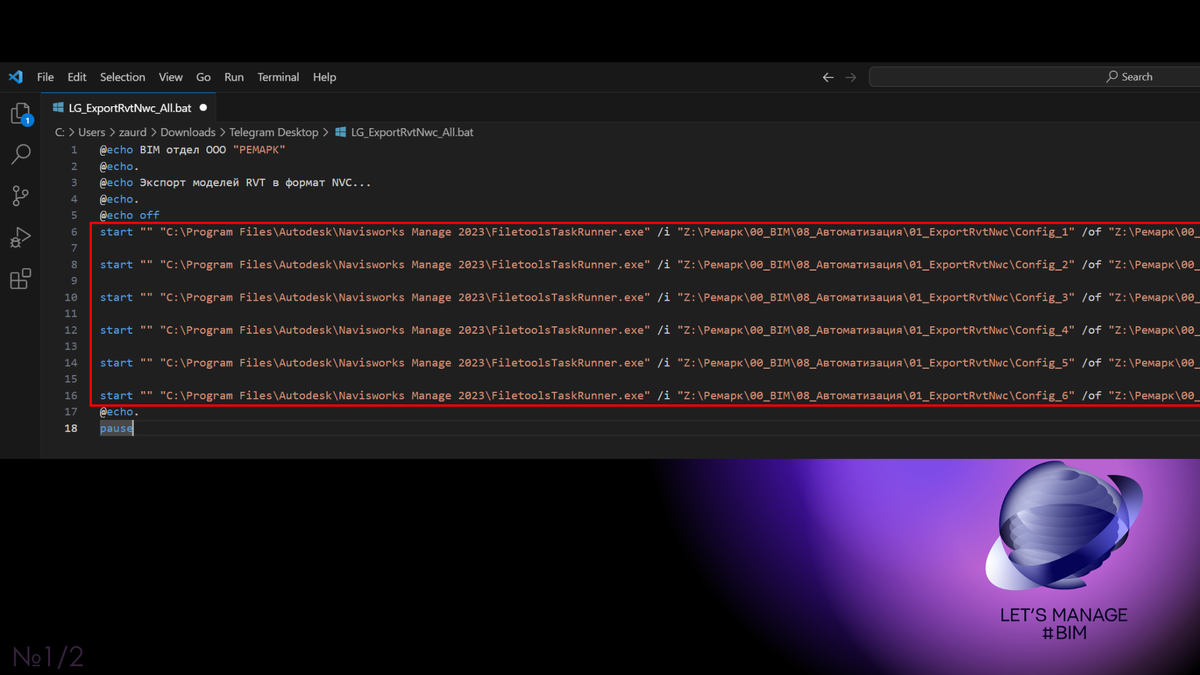The image size is (1200, 675).
Task: Go back with the left arrow
Action: coord(828,77)
